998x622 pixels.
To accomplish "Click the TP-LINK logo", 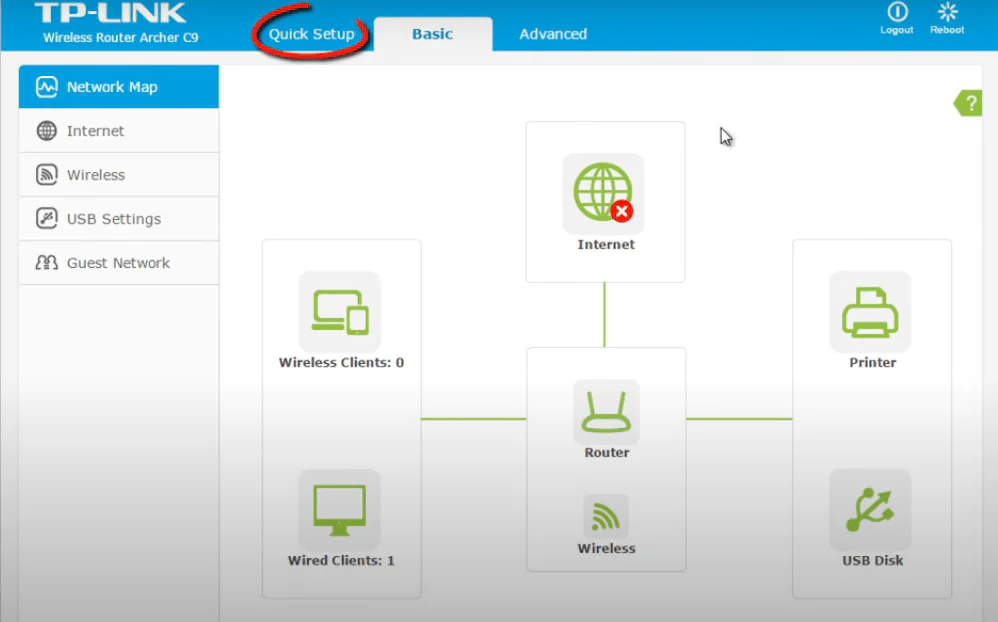I will click(110, 14).
